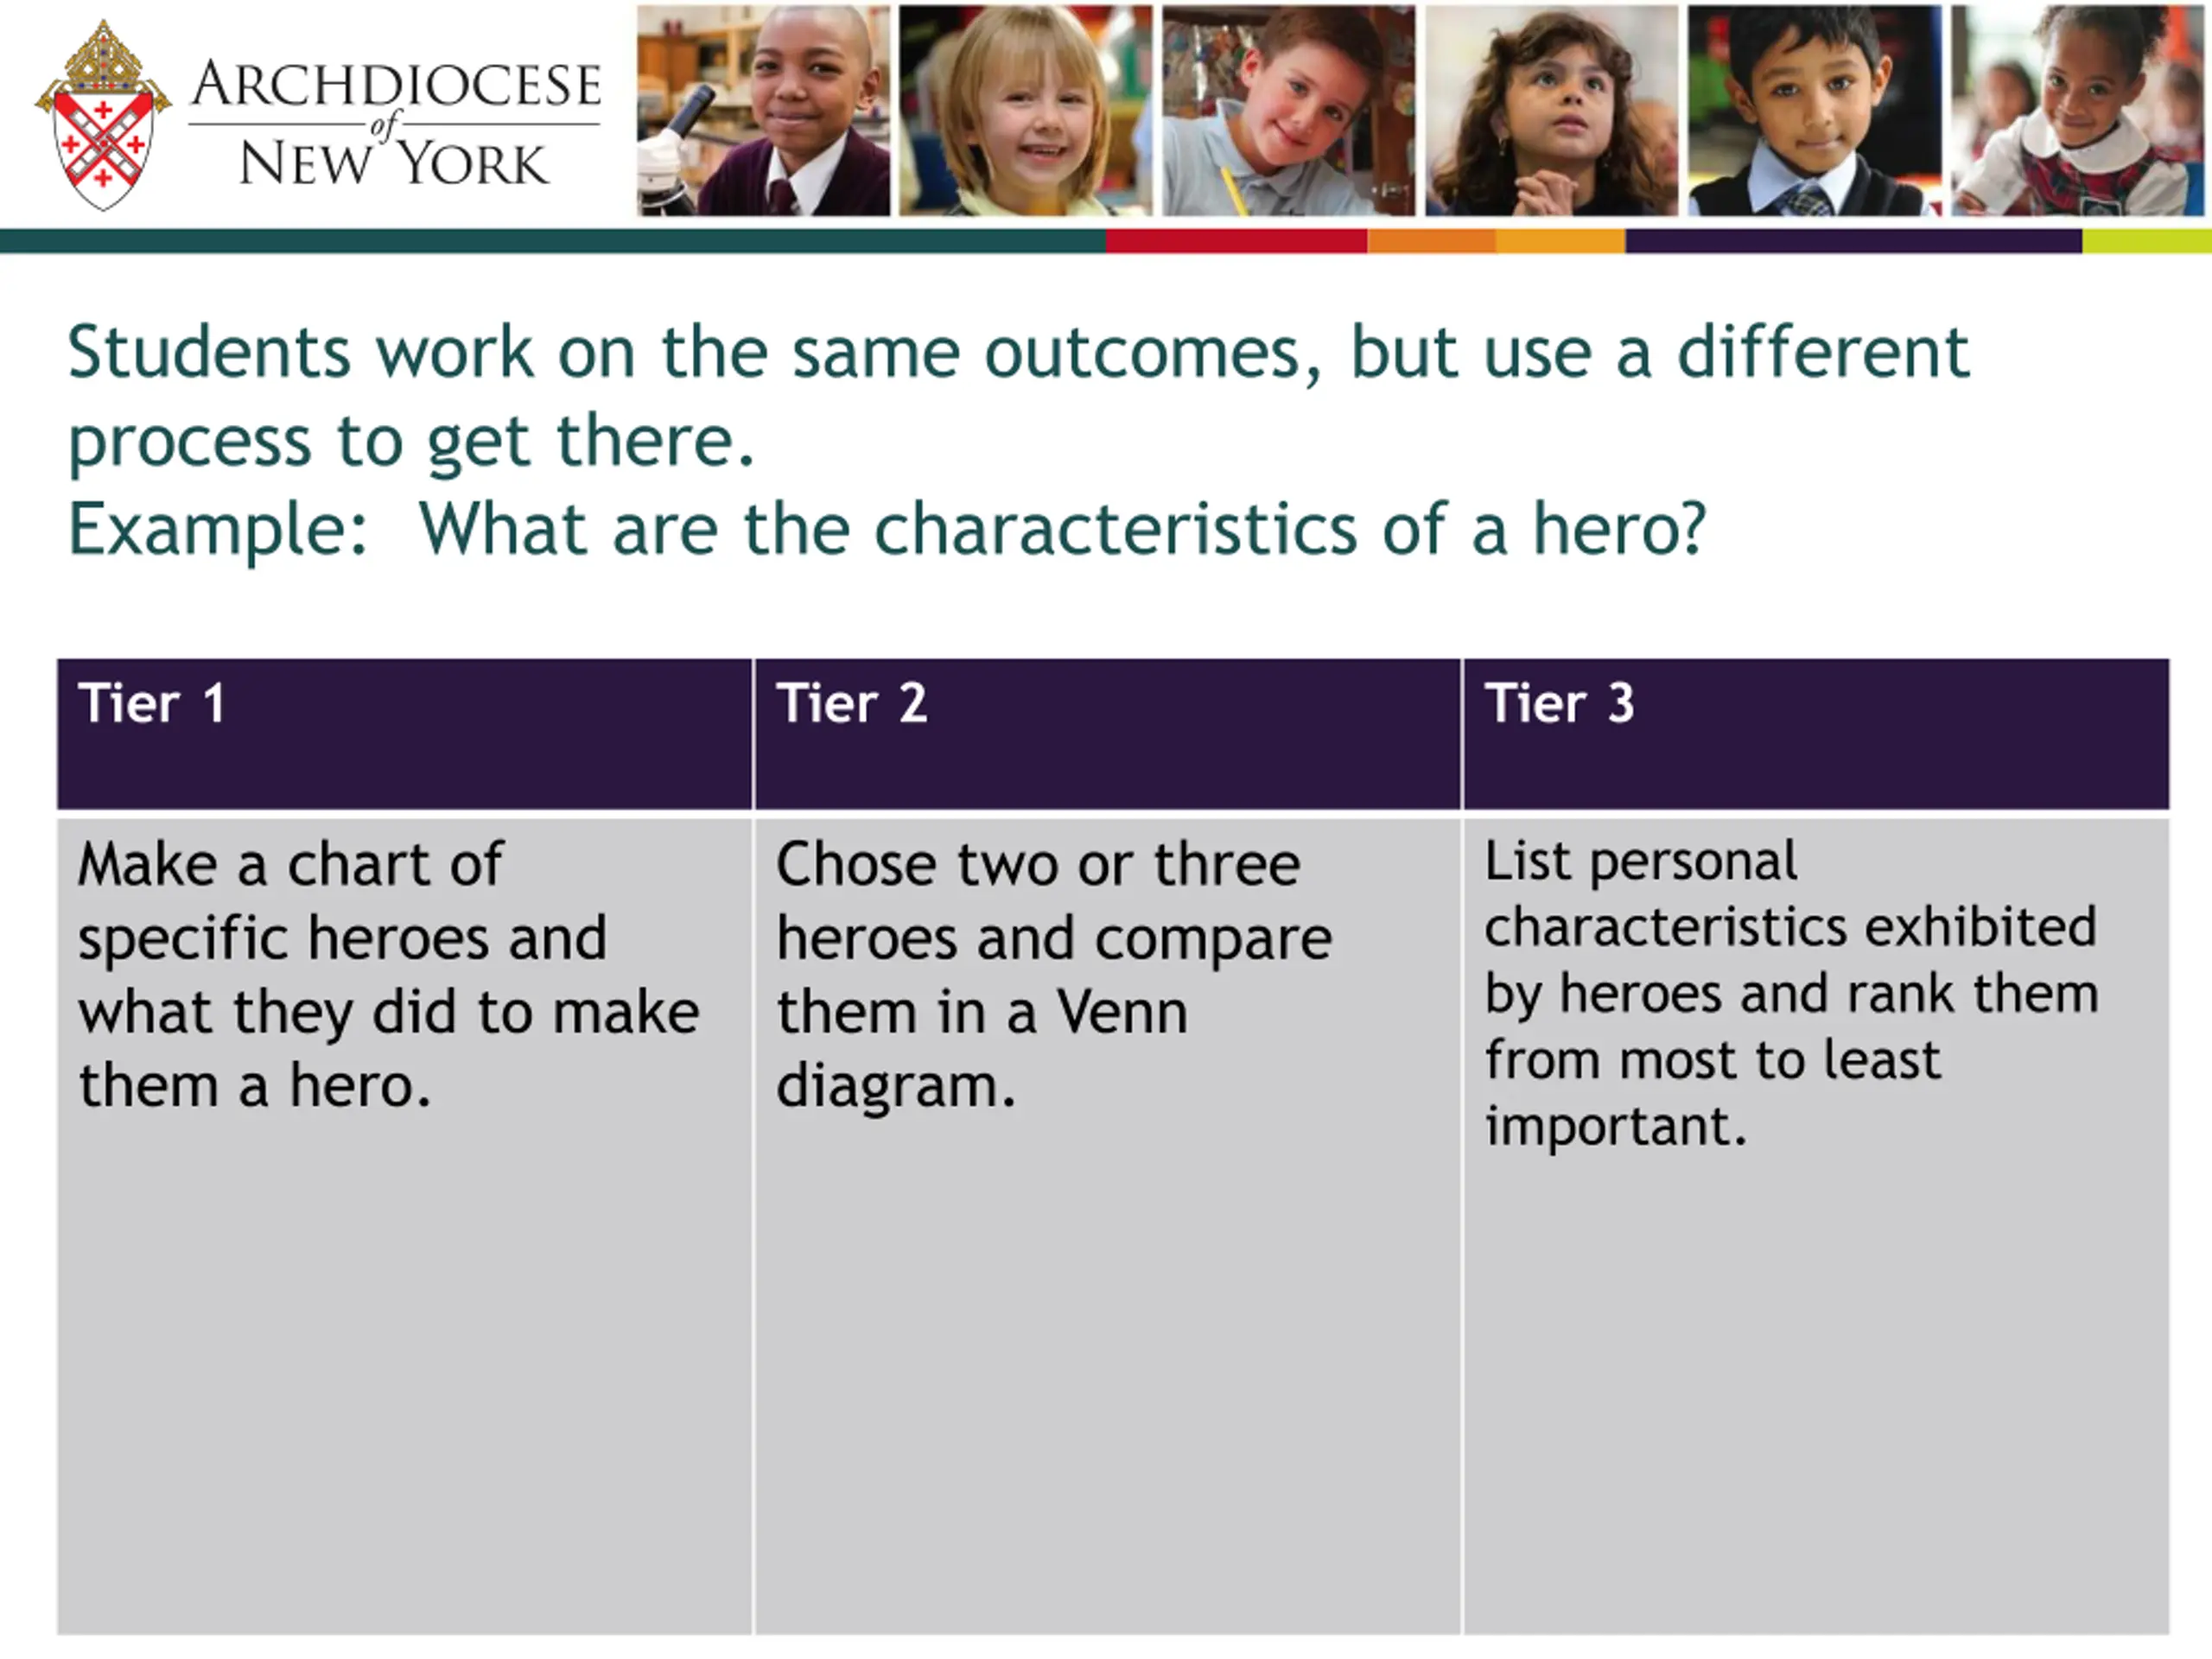
Task: Select photo of girl in plaid jumper
Action: point(2078,110)
